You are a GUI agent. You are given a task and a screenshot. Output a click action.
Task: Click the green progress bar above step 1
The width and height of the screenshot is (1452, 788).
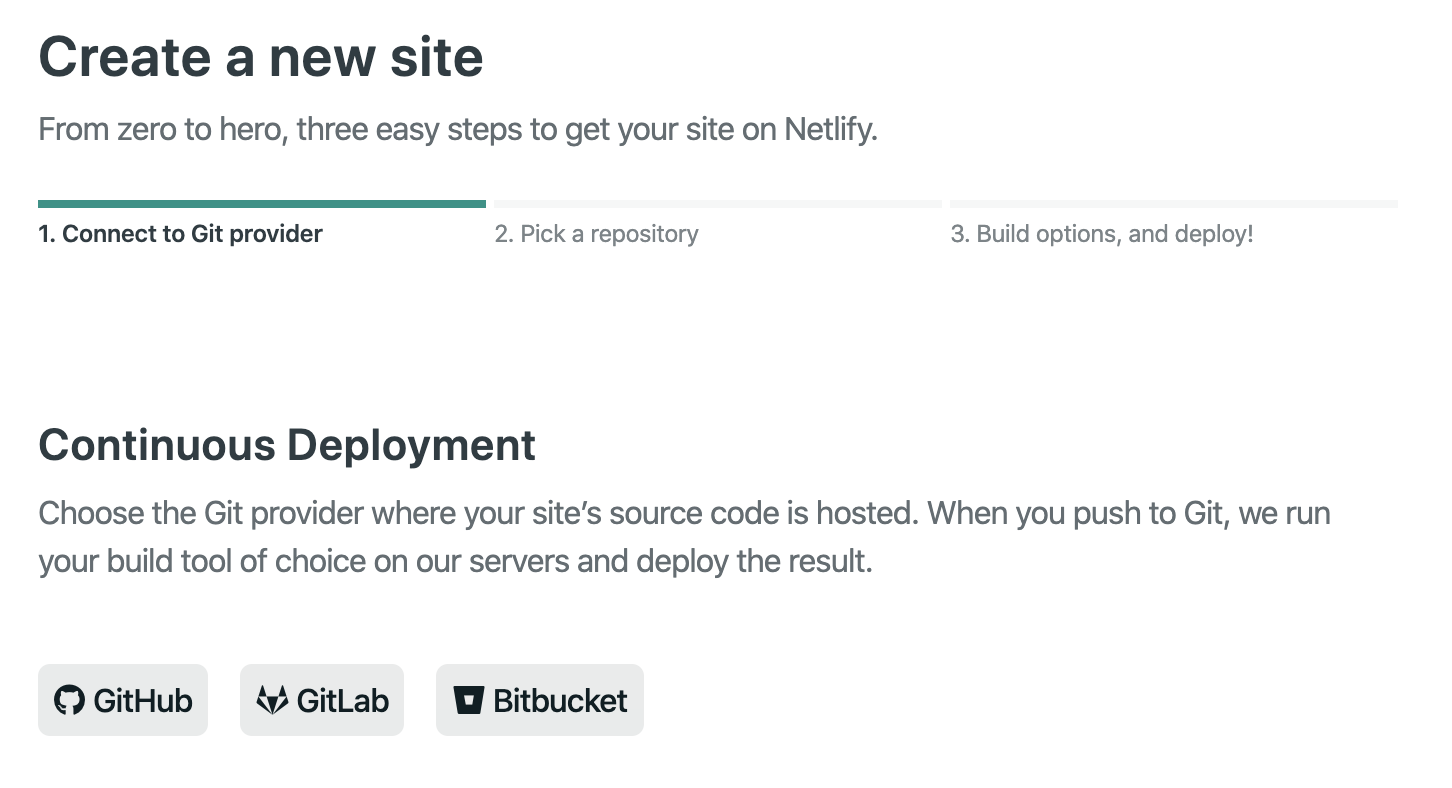pyautogui.click(x=262, y=204)
